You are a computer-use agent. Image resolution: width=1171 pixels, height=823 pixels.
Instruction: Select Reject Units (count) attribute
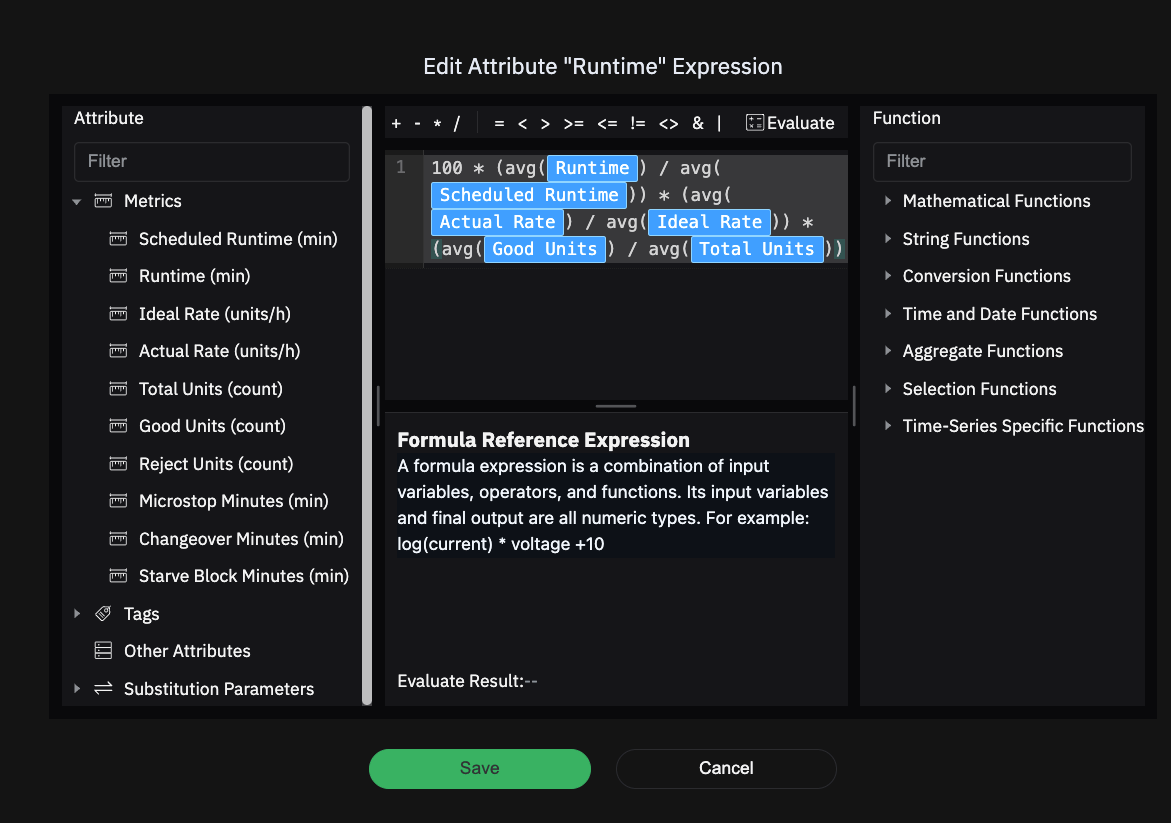[216, 464]
